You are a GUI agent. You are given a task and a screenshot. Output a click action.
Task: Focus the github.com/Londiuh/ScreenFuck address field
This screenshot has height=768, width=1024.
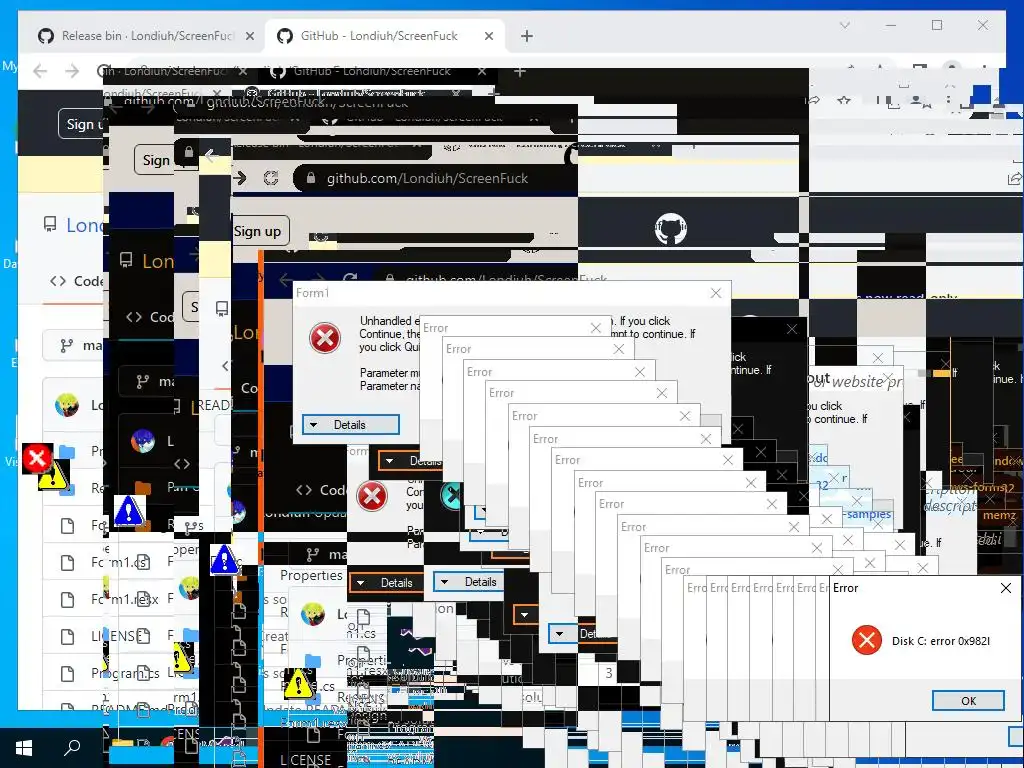[435, 178]
